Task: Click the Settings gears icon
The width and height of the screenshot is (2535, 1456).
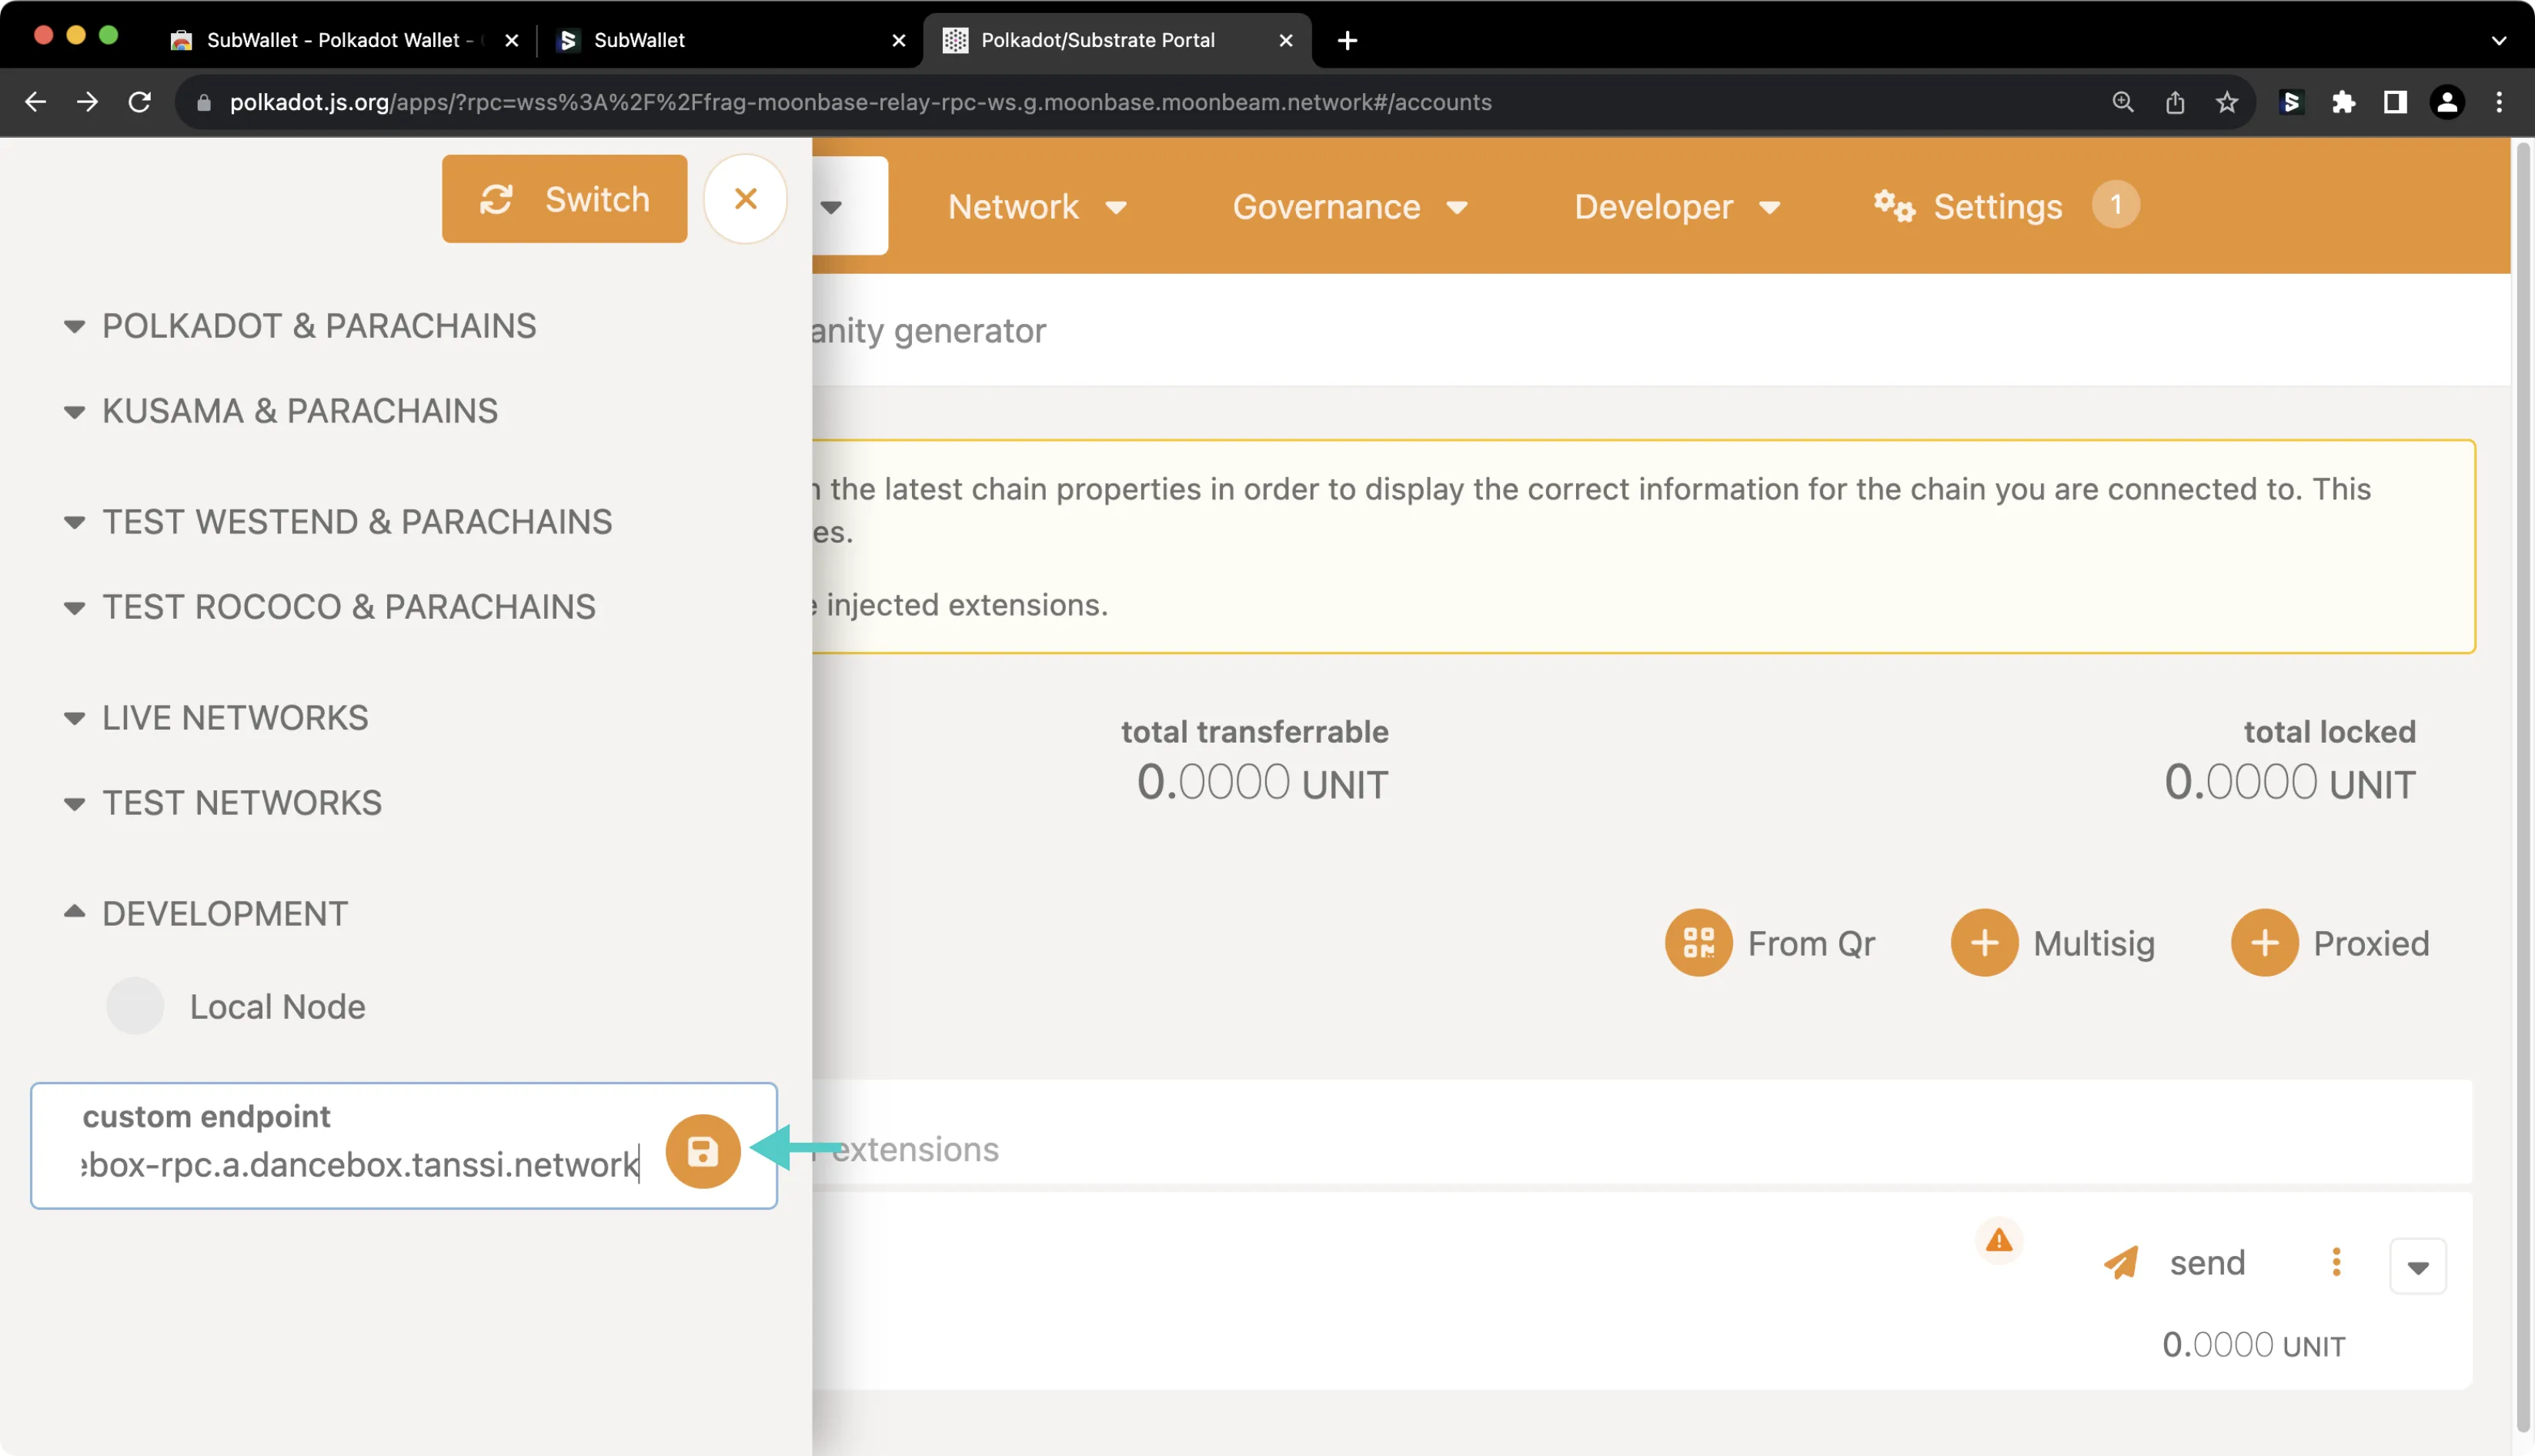Action: pyautogui.click(x=1893, y=206)
